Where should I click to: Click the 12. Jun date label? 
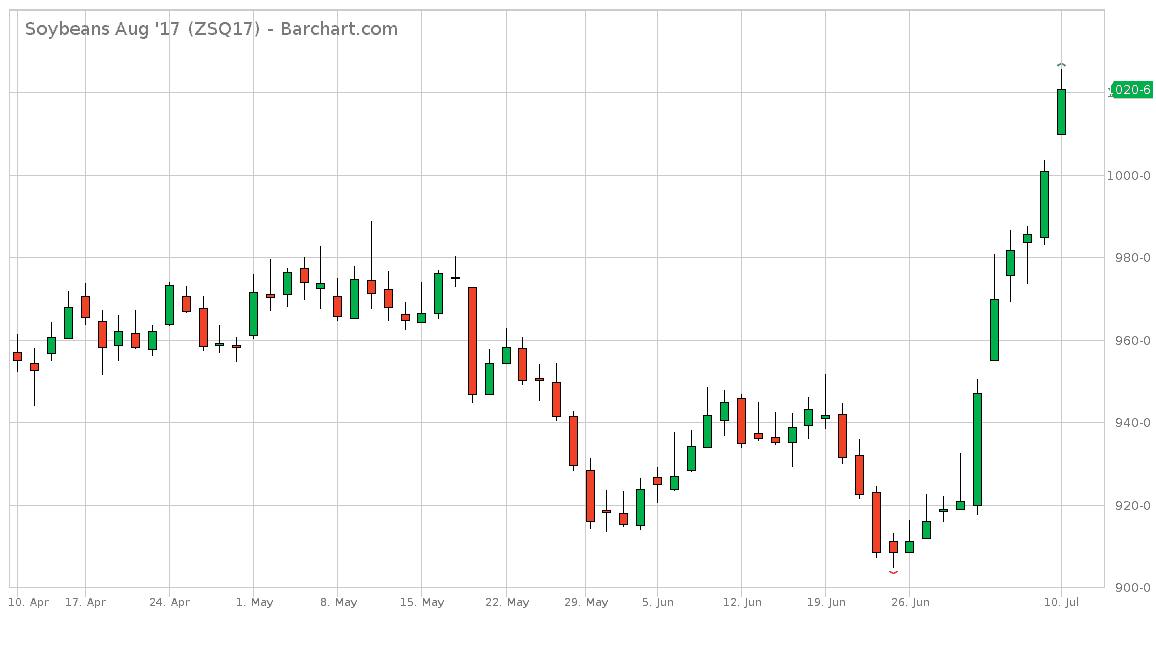point(740,602)
